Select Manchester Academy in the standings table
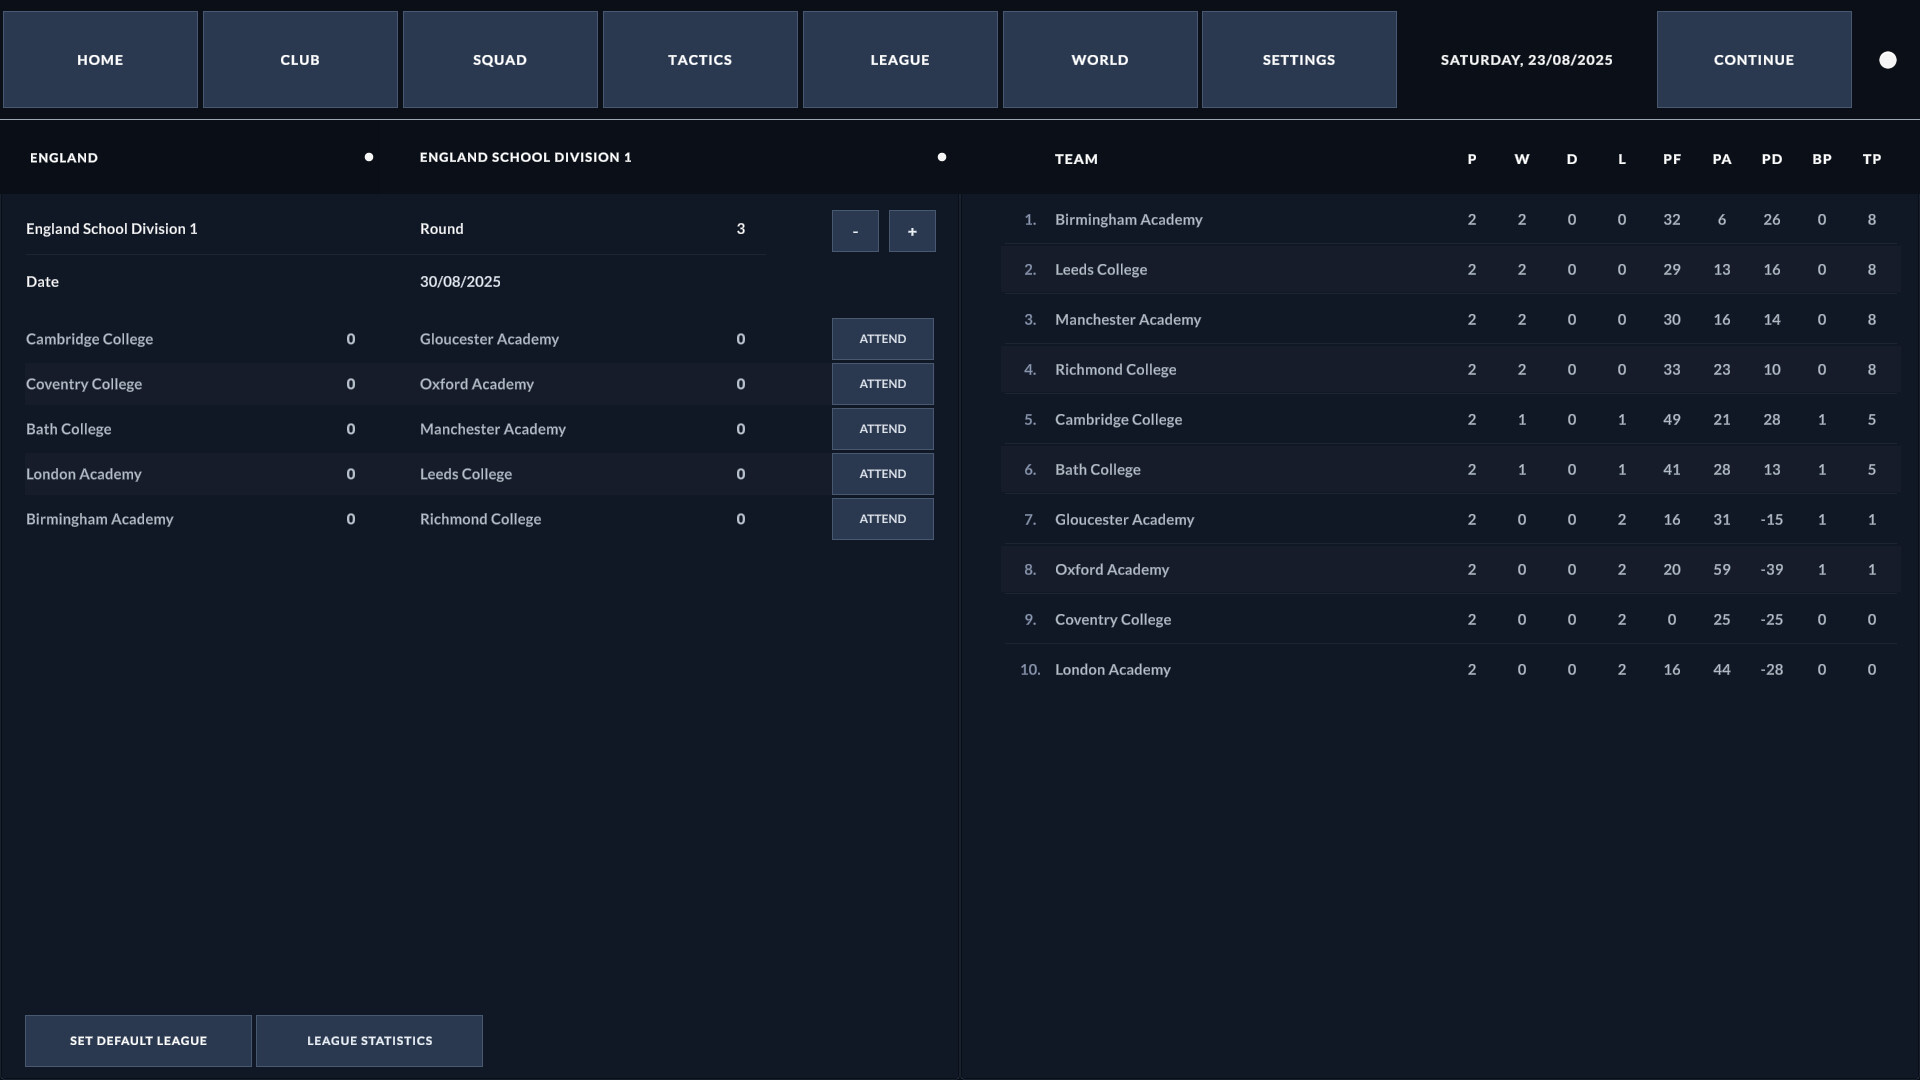 tap(1450, 319)
